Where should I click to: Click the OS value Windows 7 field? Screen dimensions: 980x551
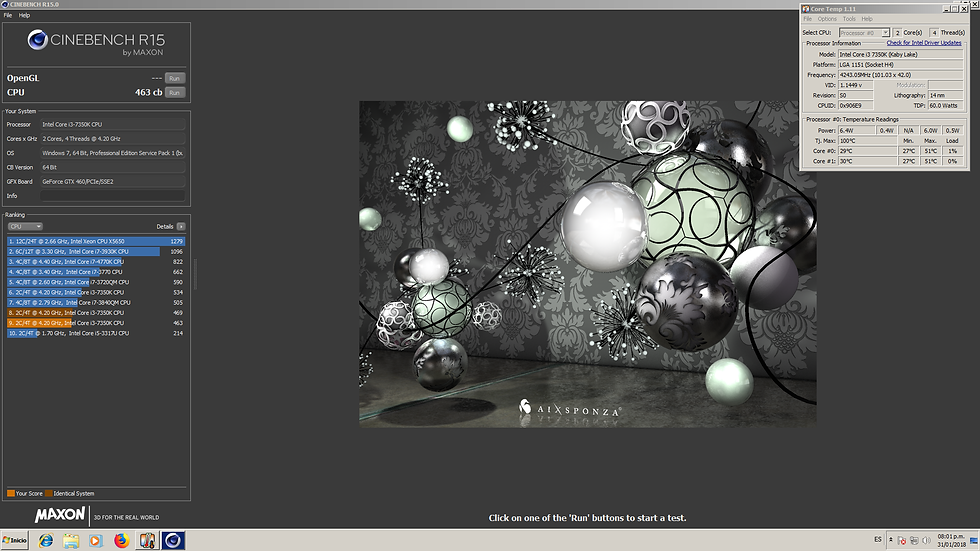(113, 153)
